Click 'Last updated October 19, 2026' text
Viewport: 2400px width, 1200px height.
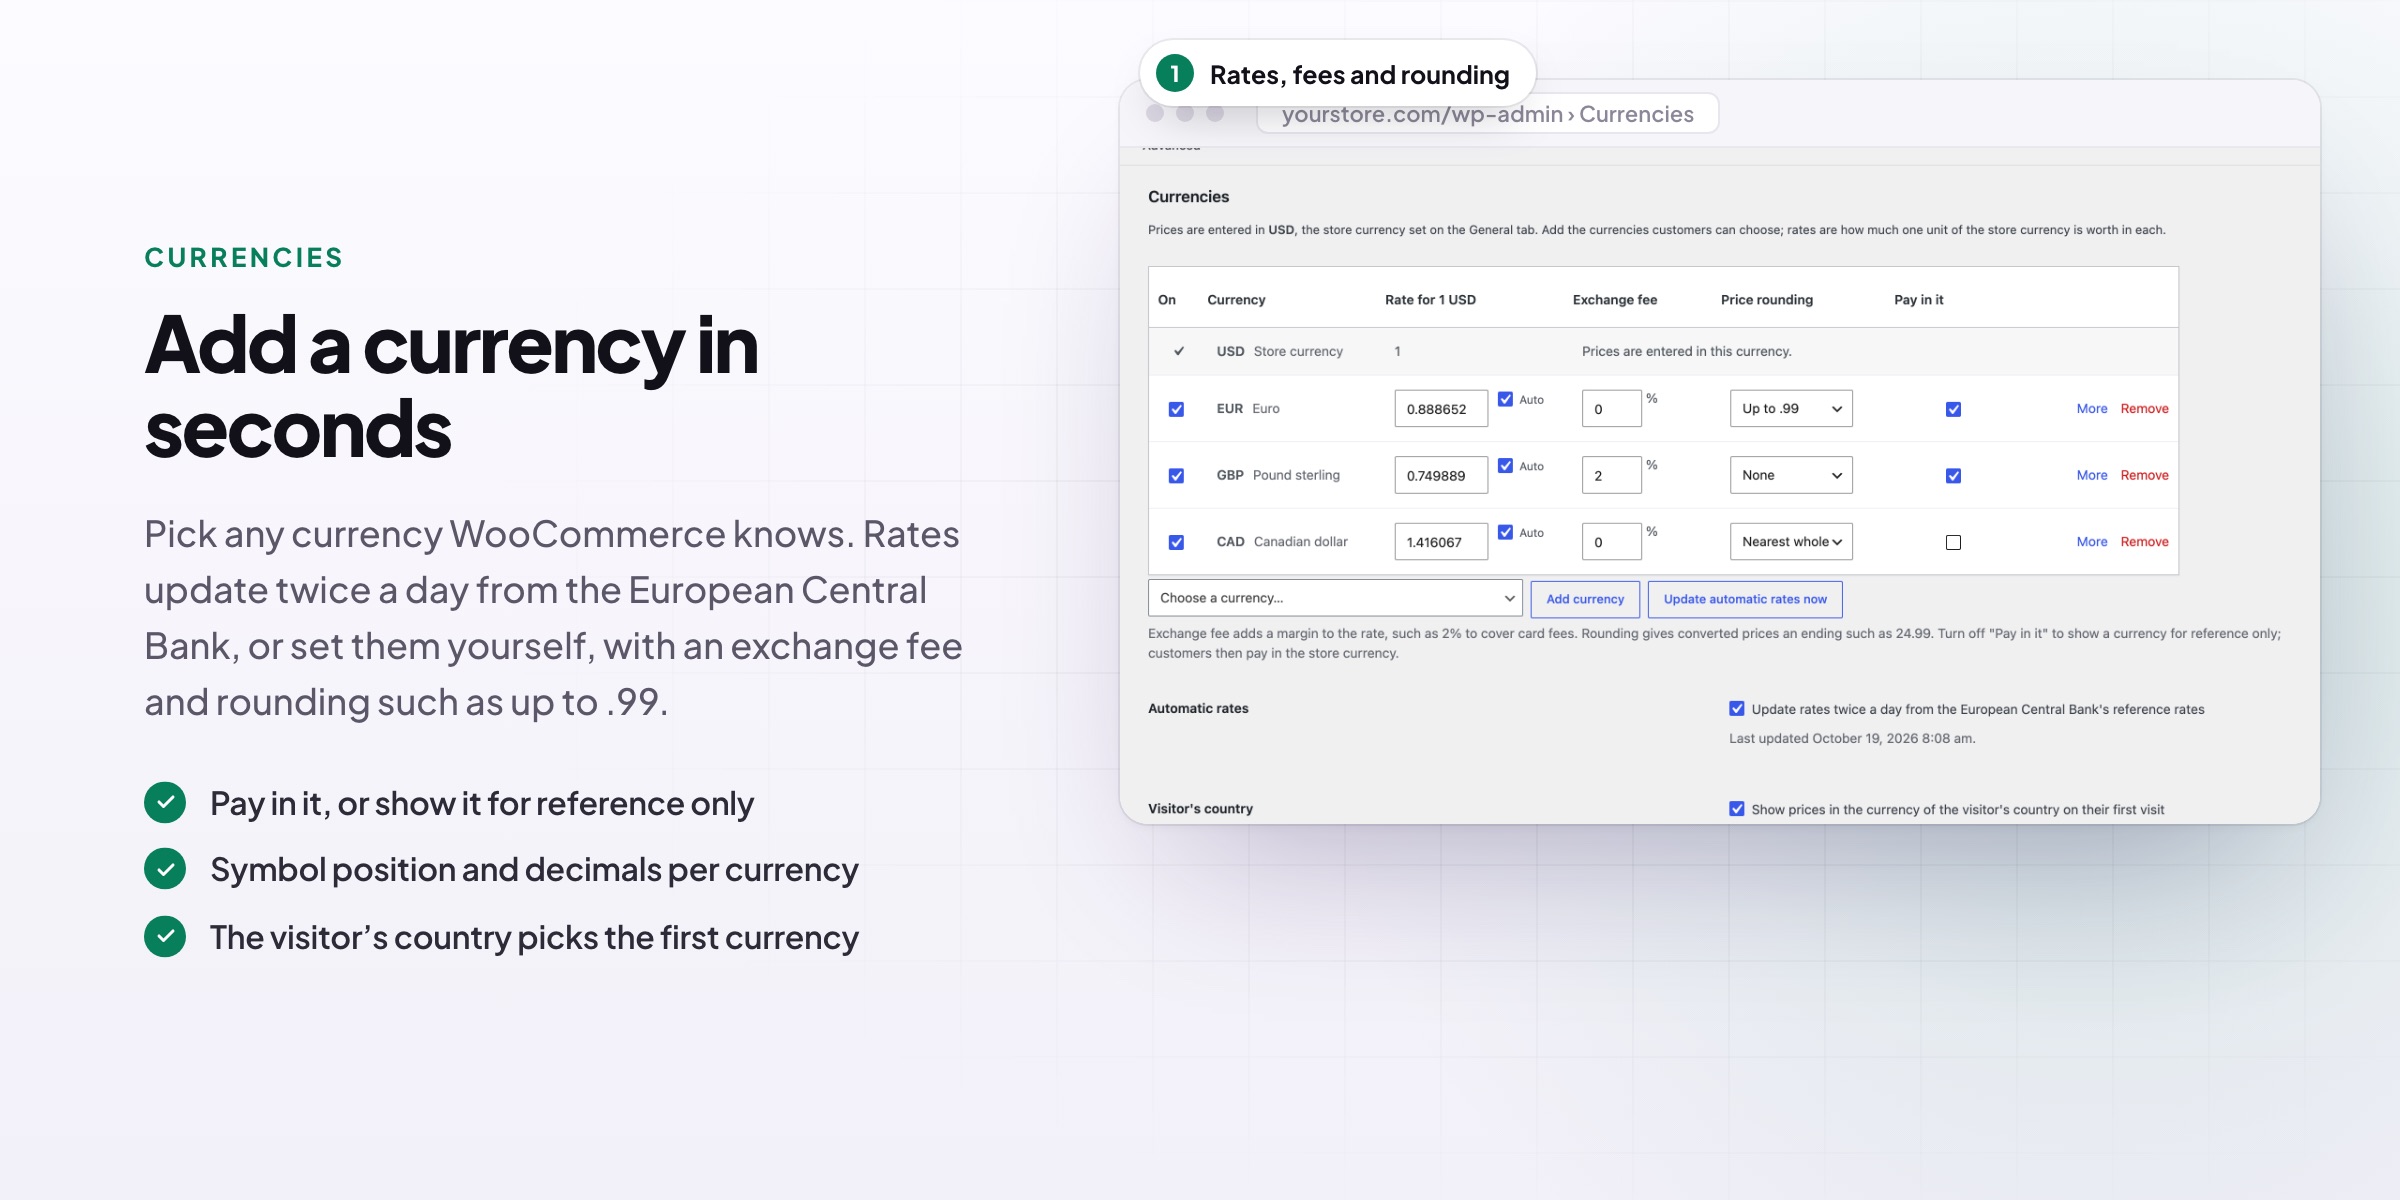(x=1852, y=738)
